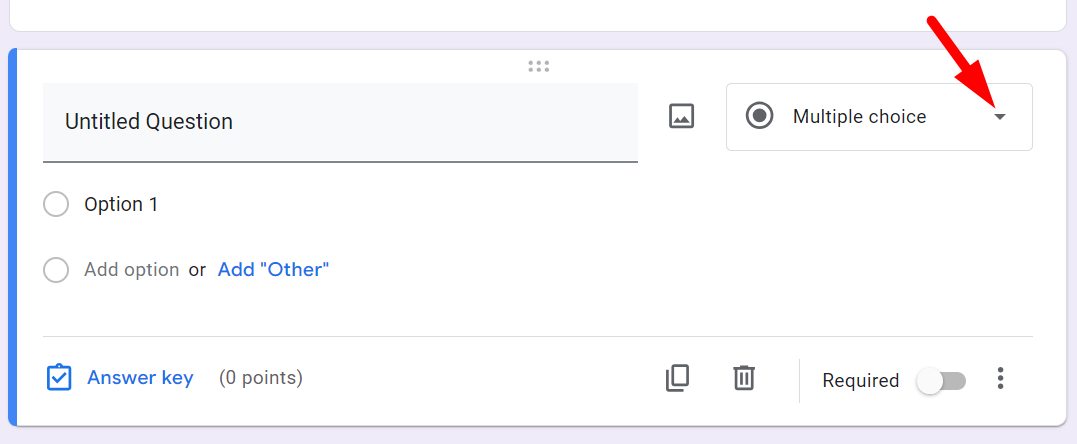Toggle the Required switch
This screenshot has height=444, width=1077.
941,380
